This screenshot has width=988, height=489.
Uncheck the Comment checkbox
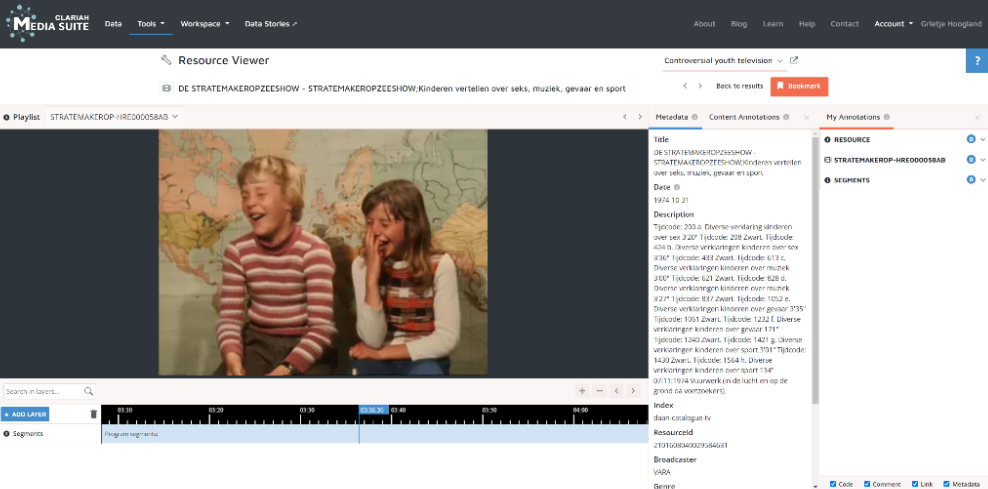[x=867, y=484]
